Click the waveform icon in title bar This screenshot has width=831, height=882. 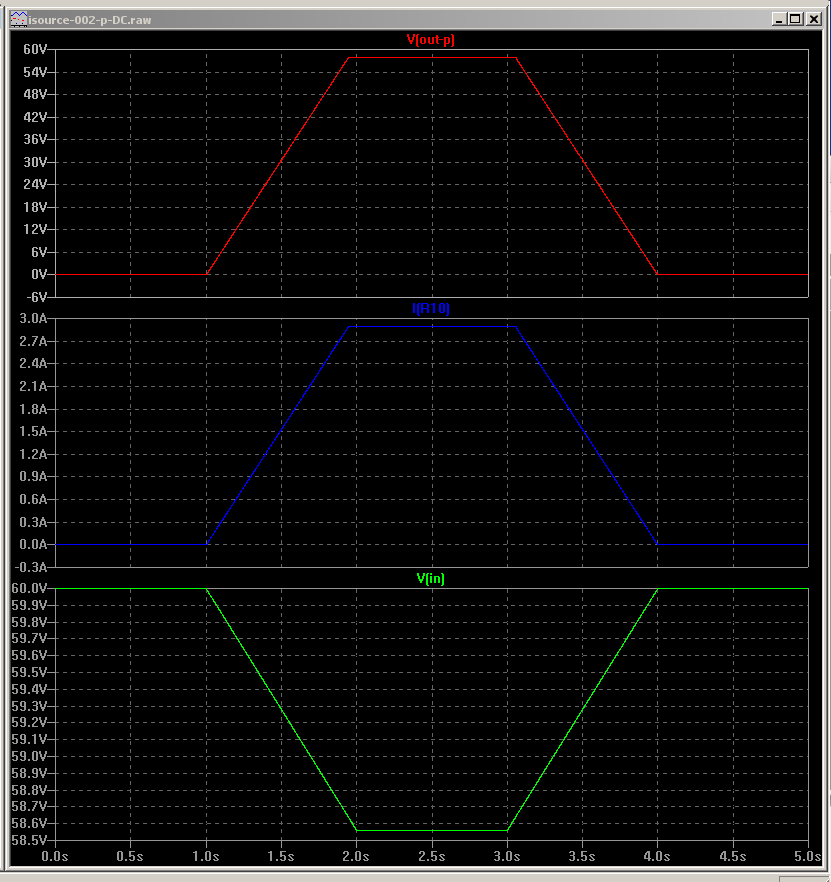(x=19, y=19)
